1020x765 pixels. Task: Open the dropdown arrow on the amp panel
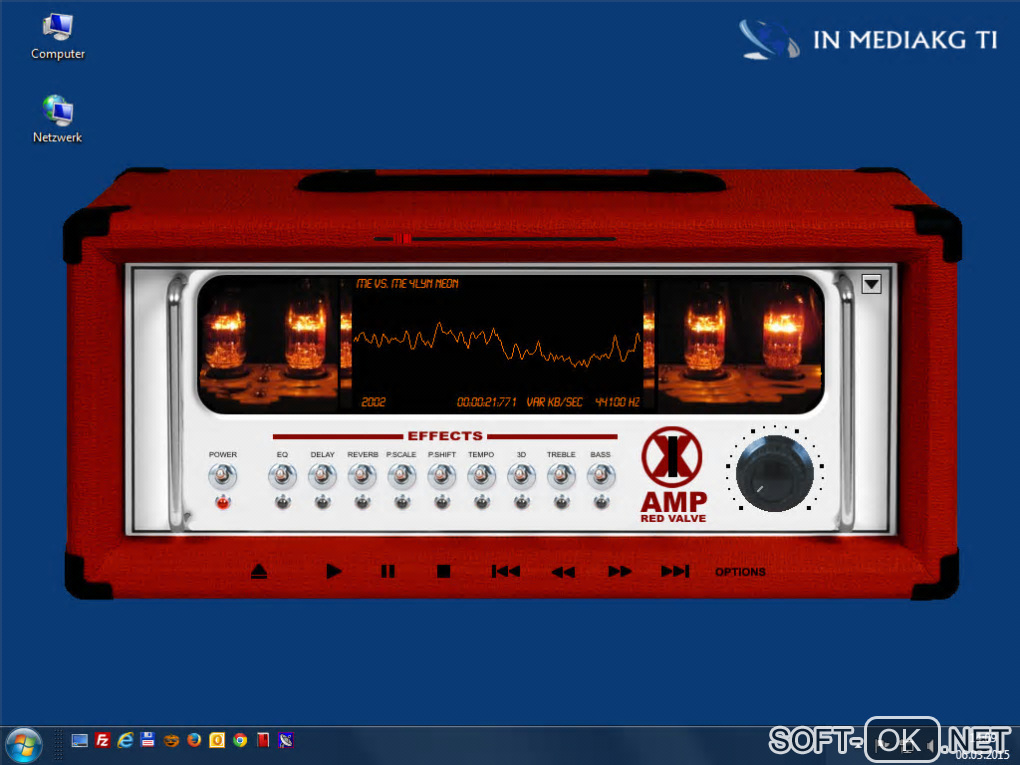coord(872,284)
